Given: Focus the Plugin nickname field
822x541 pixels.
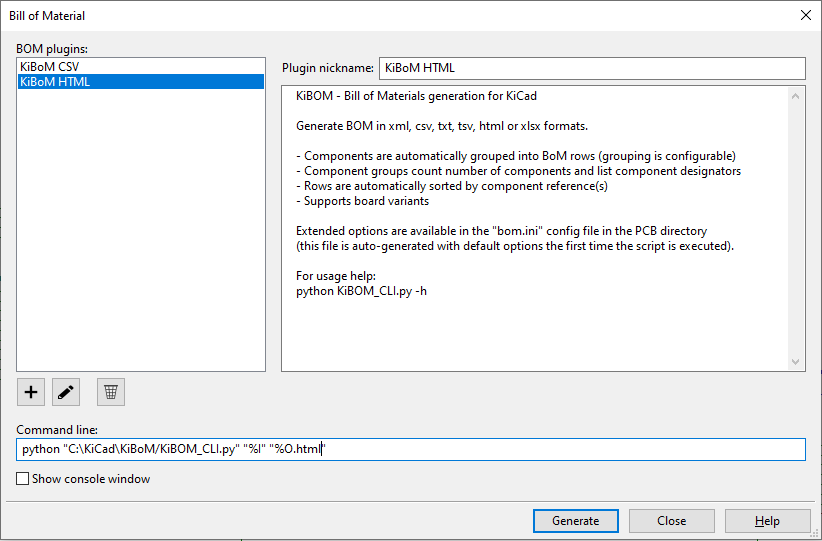Looking at the screenshot, I should pyautogui.click(x=592, y=68).
